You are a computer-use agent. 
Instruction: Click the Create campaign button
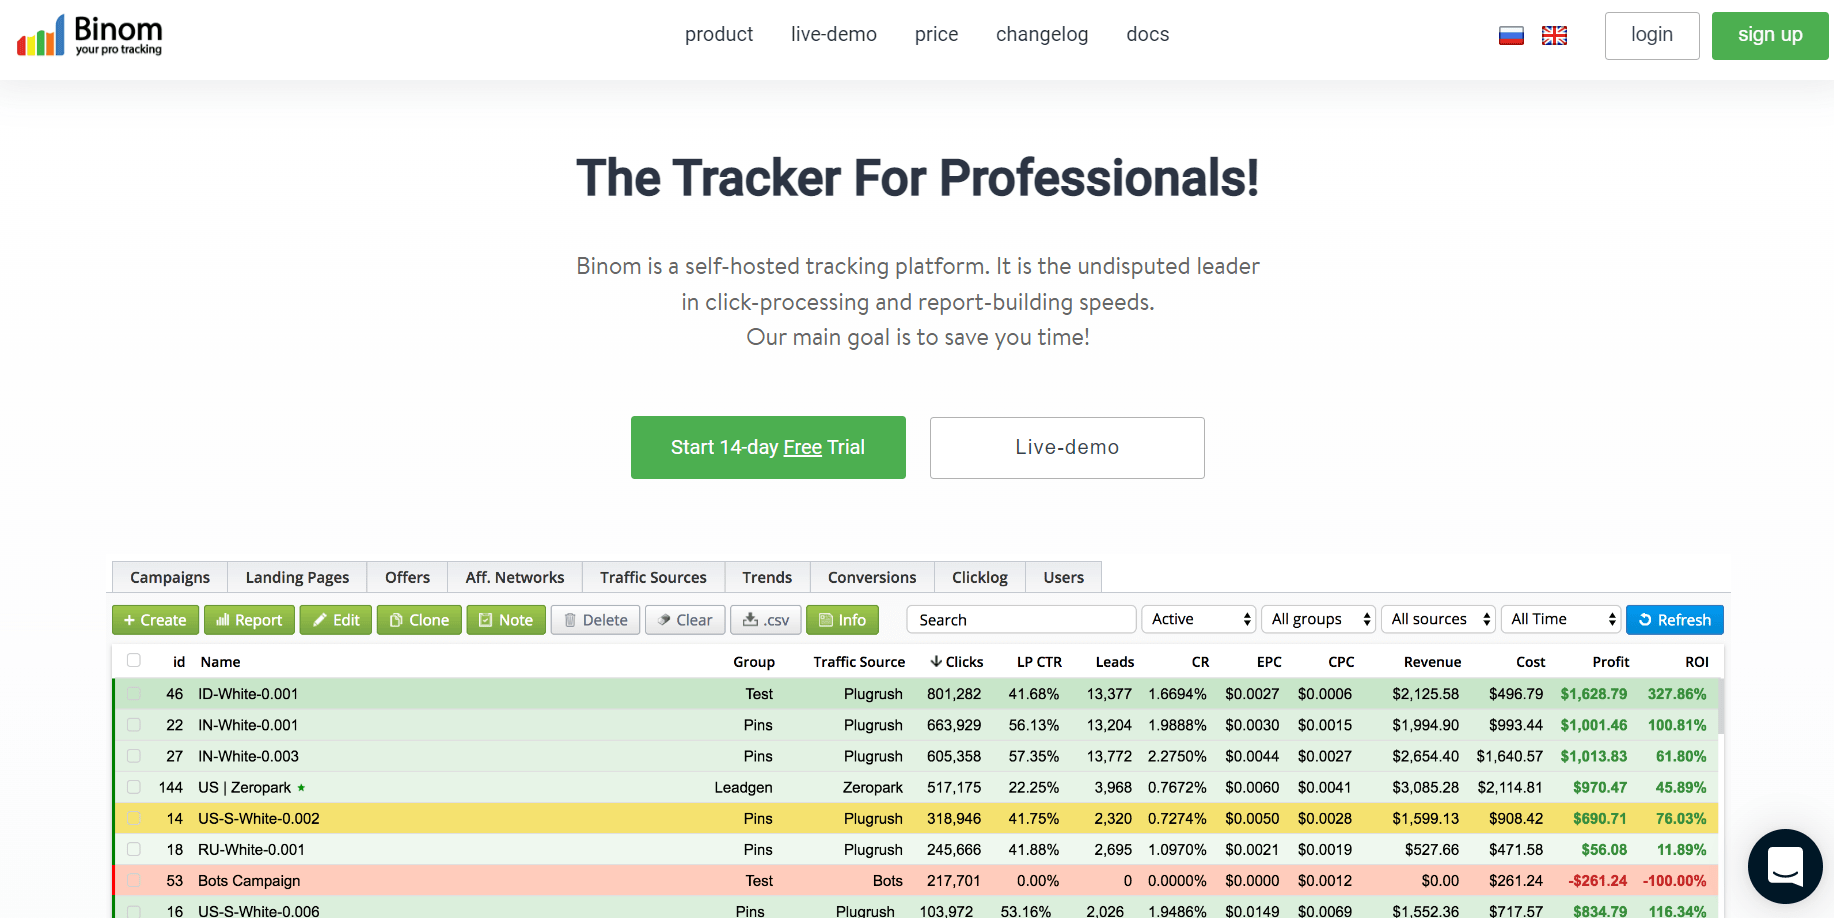pos(155,620)
